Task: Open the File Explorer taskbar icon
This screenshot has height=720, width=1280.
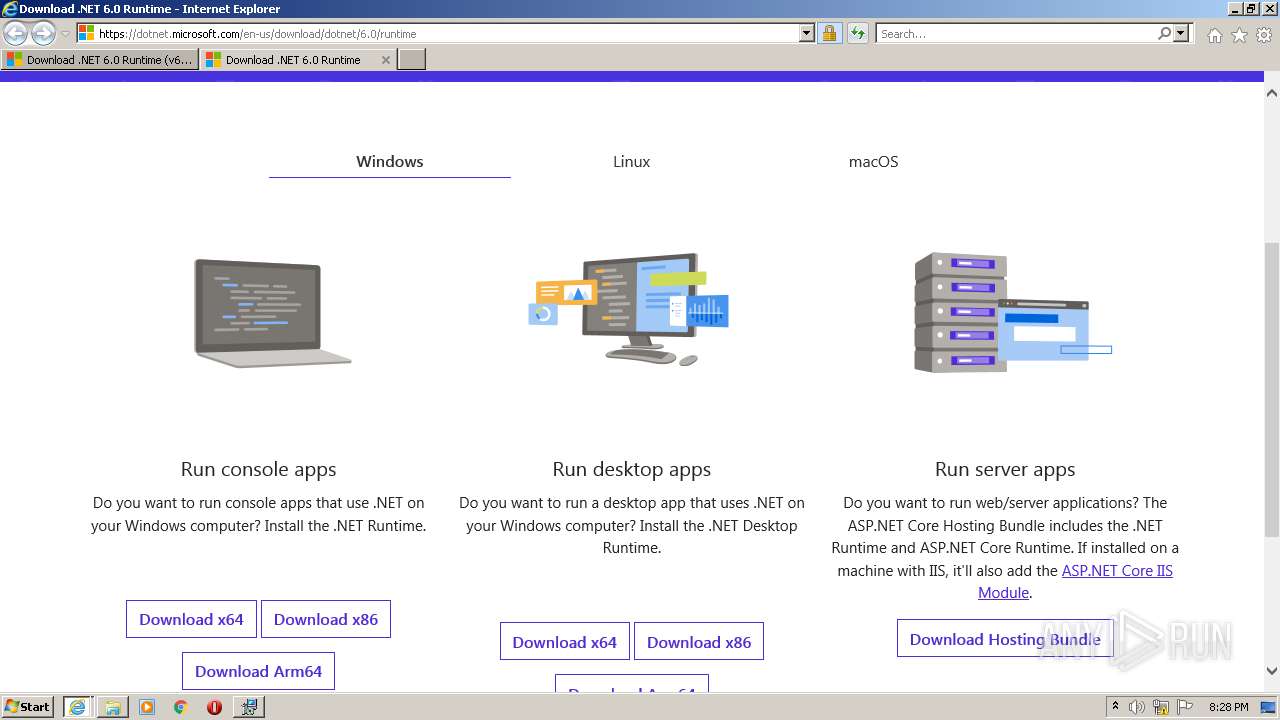Action: pos(113,707)
